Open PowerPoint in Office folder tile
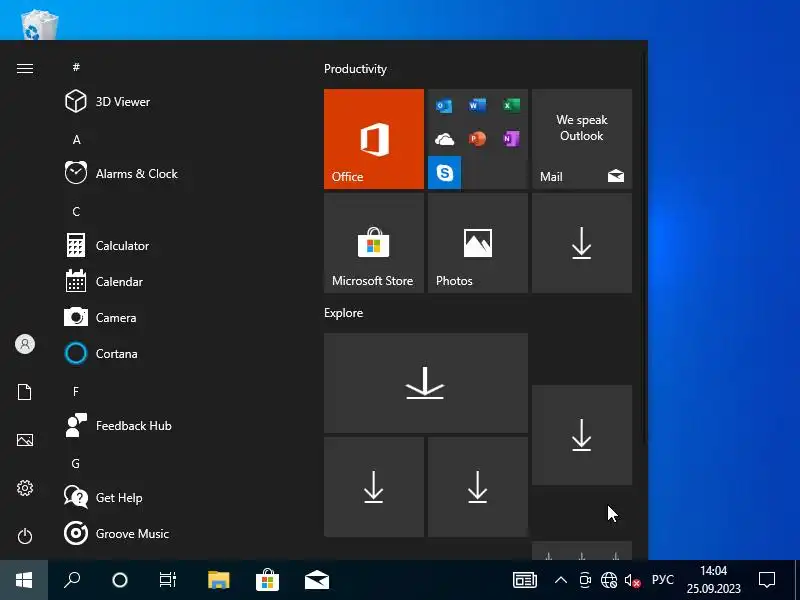Screen dimensions: 800x600 pyautogui.click(x=478, y=139)
